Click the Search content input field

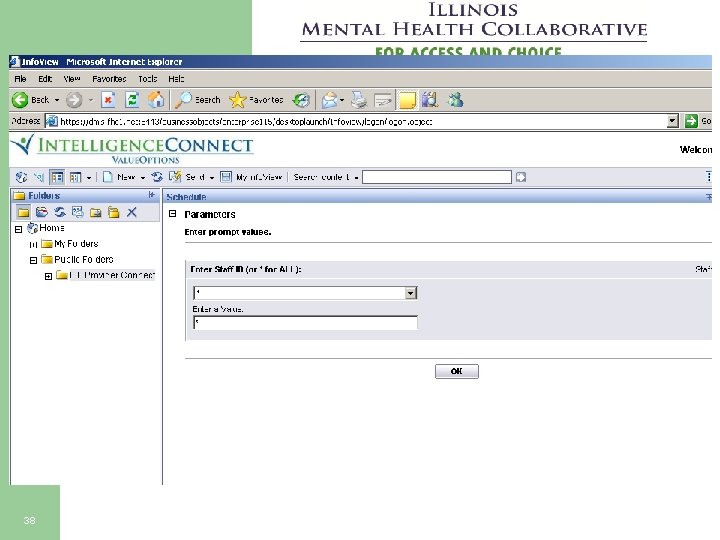click(437, 177)
